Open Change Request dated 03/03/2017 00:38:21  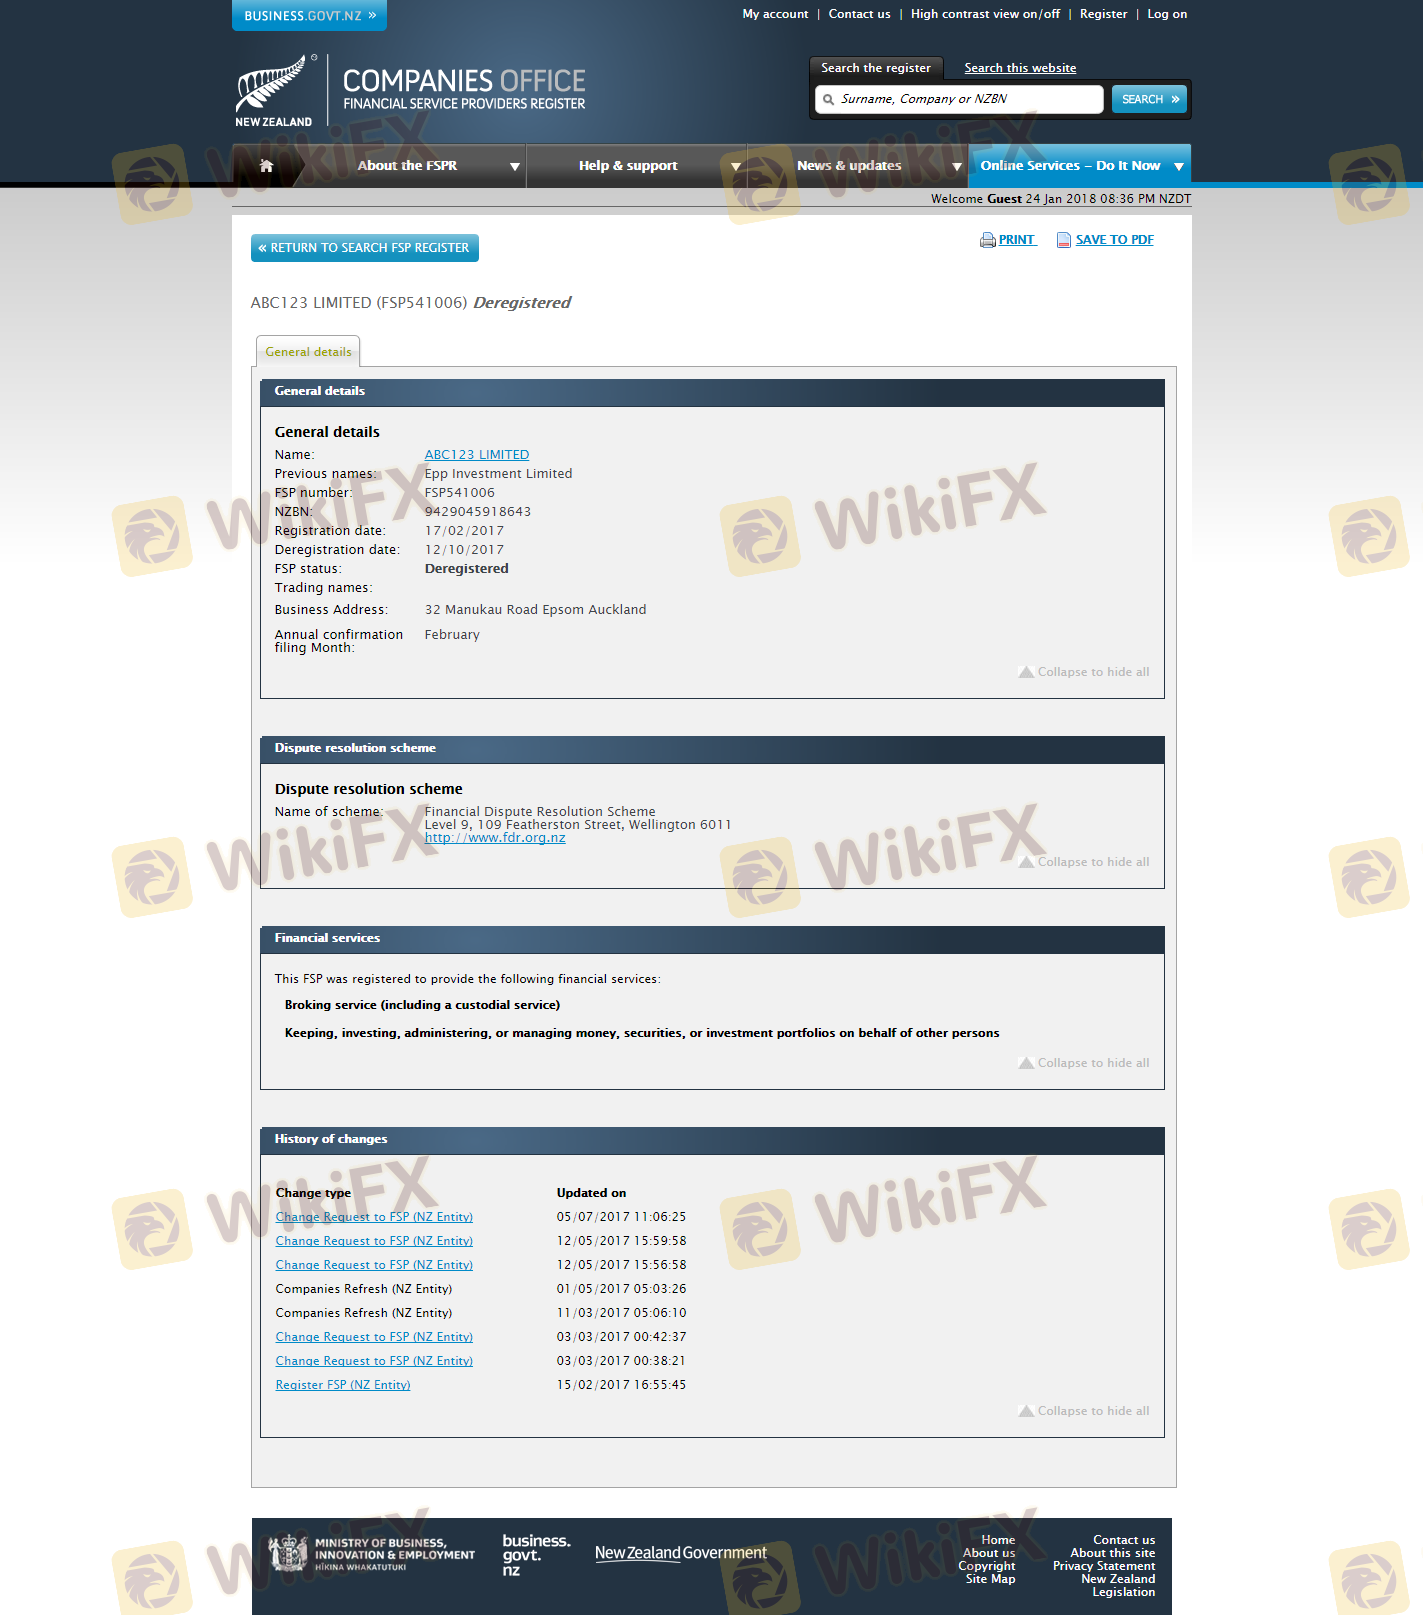(374, 1361)
